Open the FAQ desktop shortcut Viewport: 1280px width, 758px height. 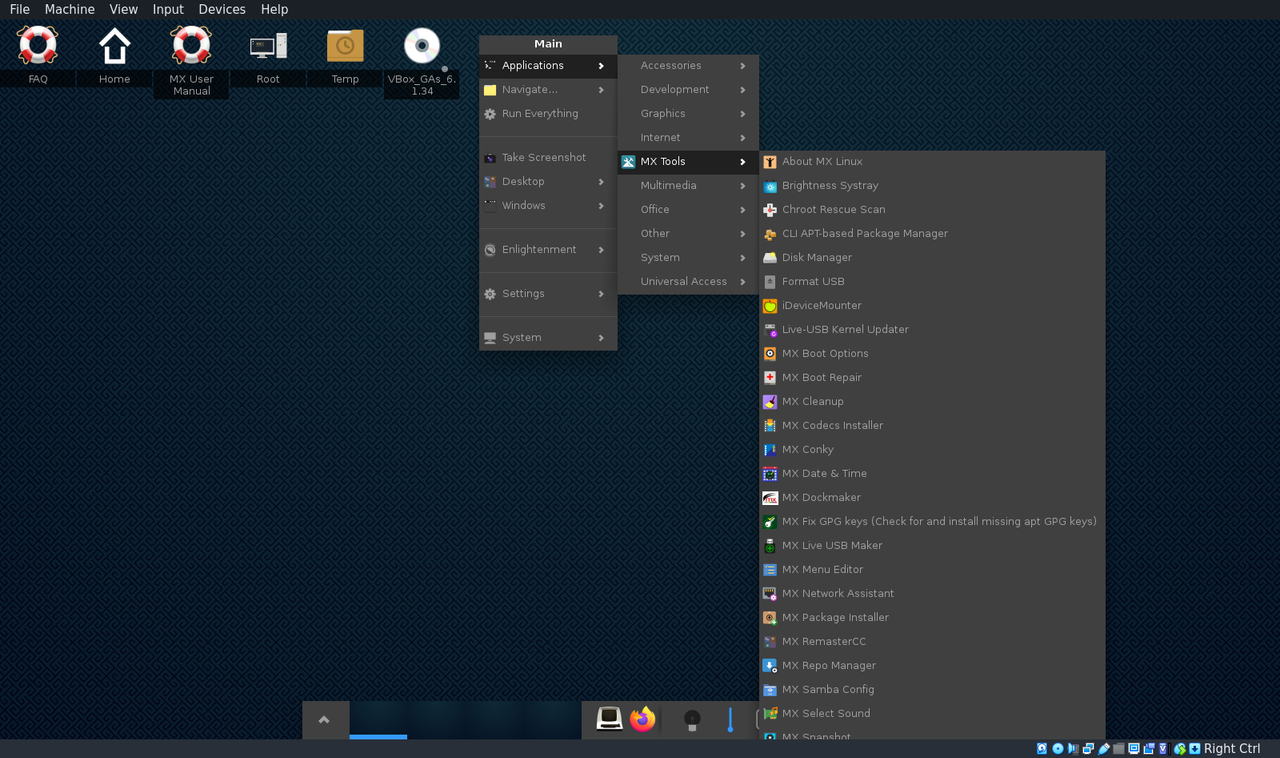click(x=37, y=45)
